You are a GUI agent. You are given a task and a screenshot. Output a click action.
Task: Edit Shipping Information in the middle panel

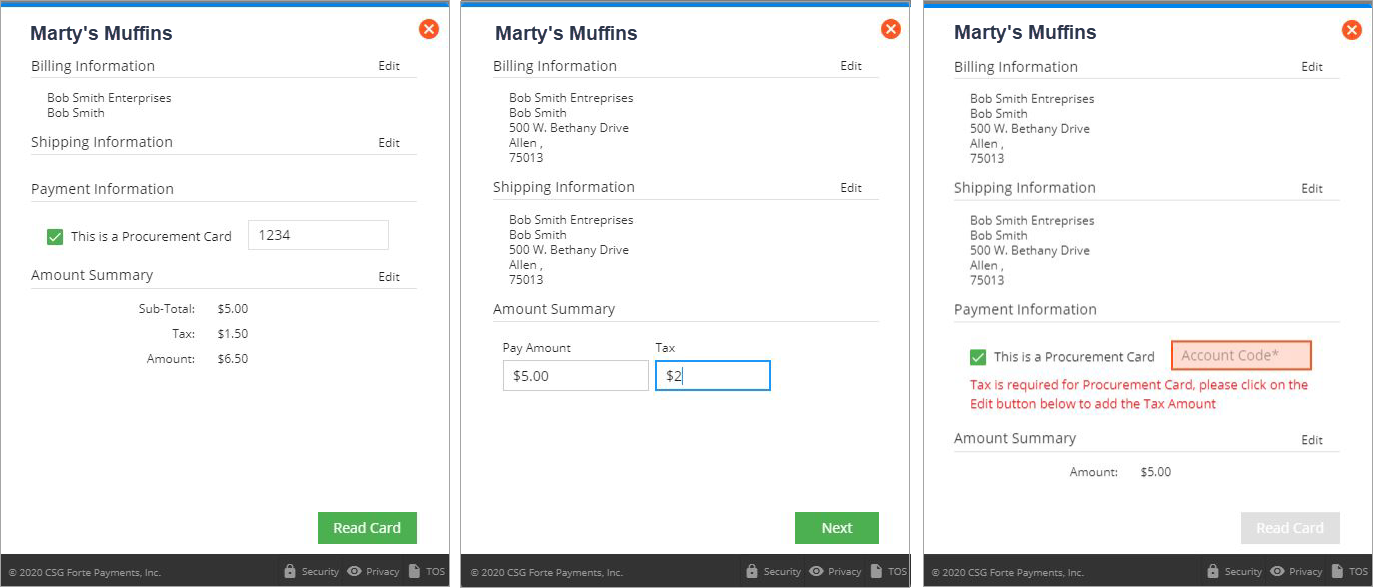[851, 188]
